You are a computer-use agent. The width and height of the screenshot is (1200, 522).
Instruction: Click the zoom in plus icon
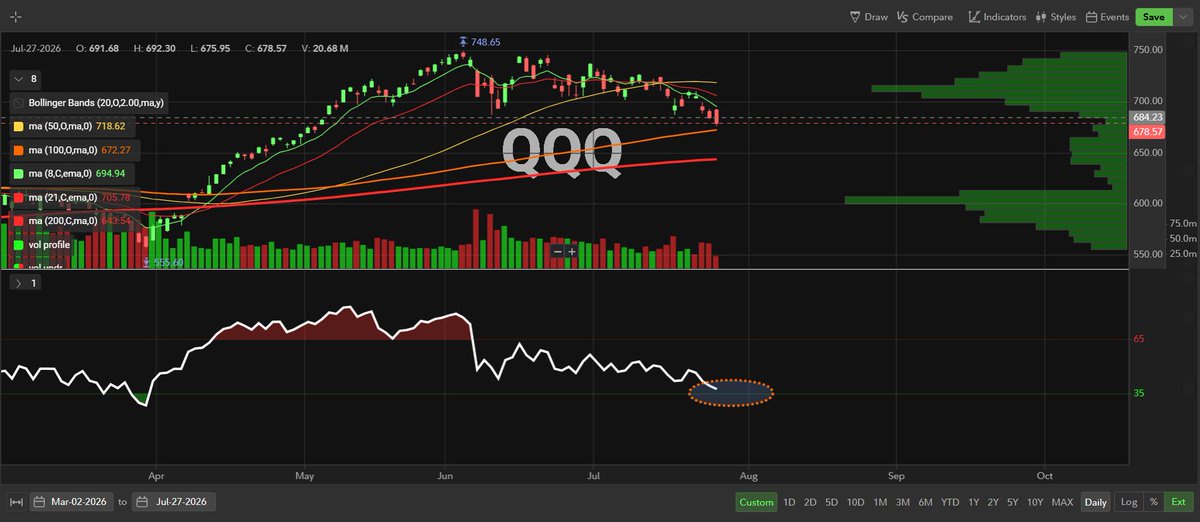tap(572, 251)
